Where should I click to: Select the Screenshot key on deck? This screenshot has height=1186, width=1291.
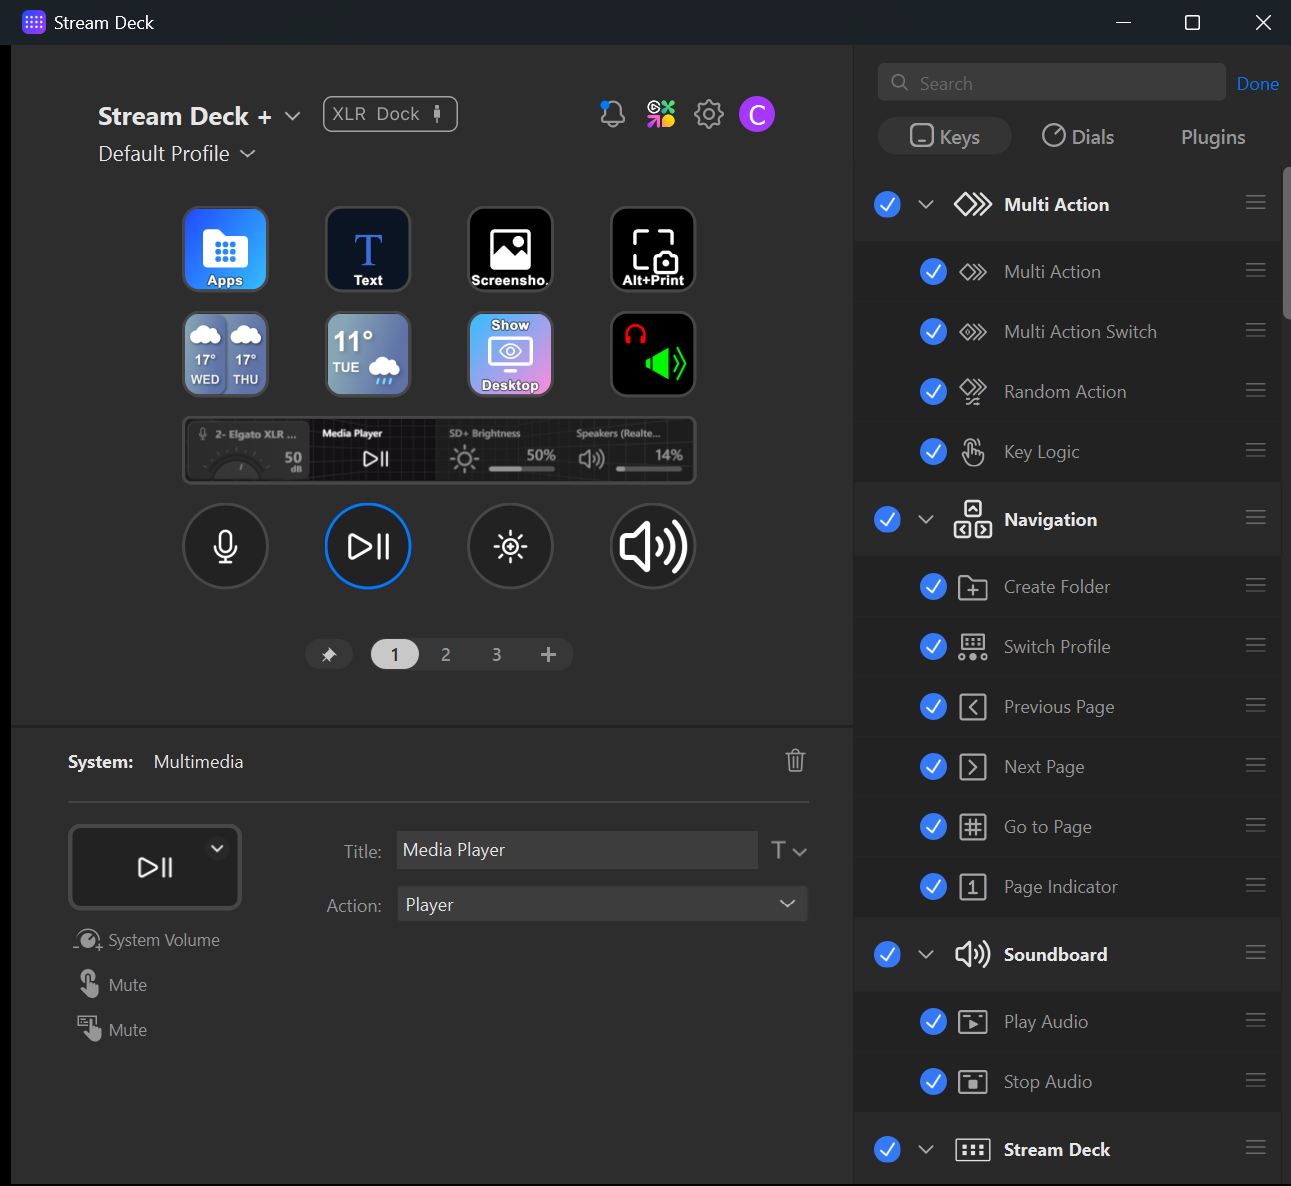[510, 249]
